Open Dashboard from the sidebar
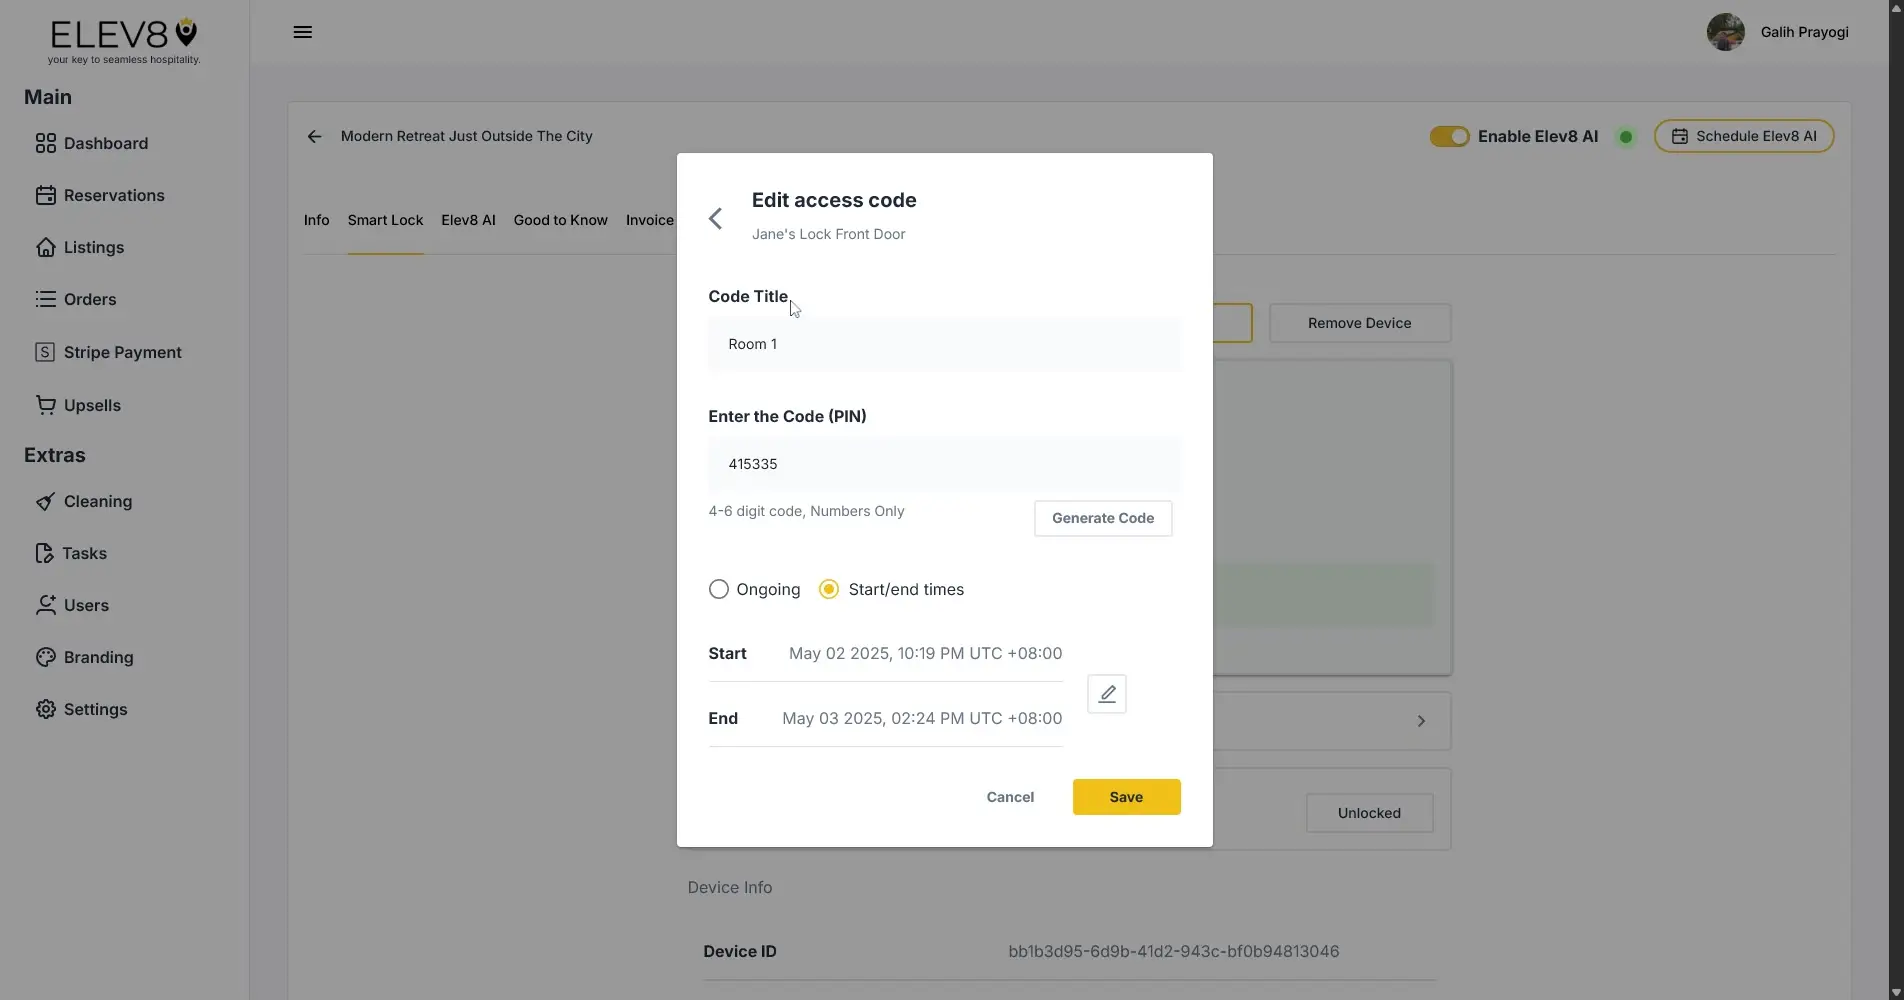Viewport: 1904px width, 1000px height. (105, 144)
